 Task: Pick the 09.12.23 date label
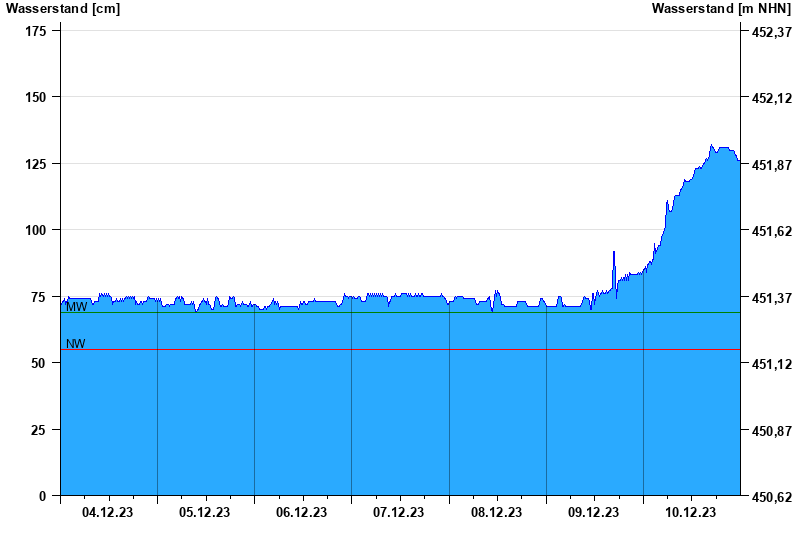(593, 512)
